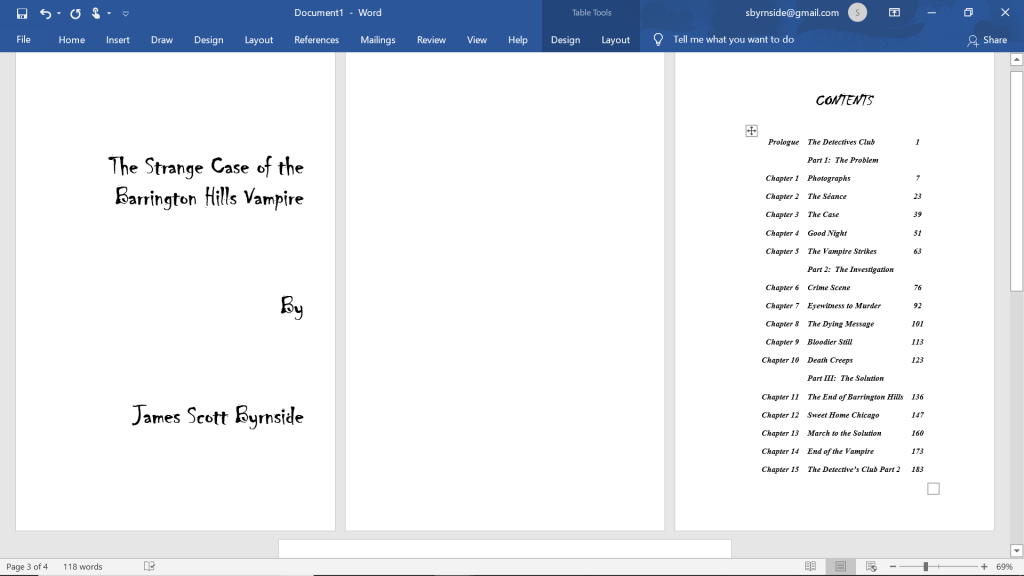Click the table move handle icon
This screenshot has width=1024, height=576.
pos(752,131)
